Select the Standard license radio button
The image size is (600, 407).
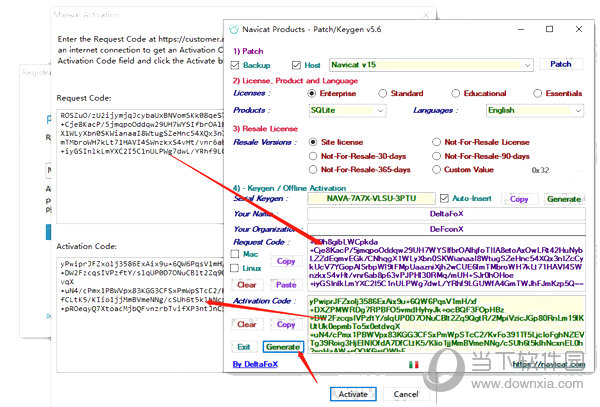(x=383, y=93)
